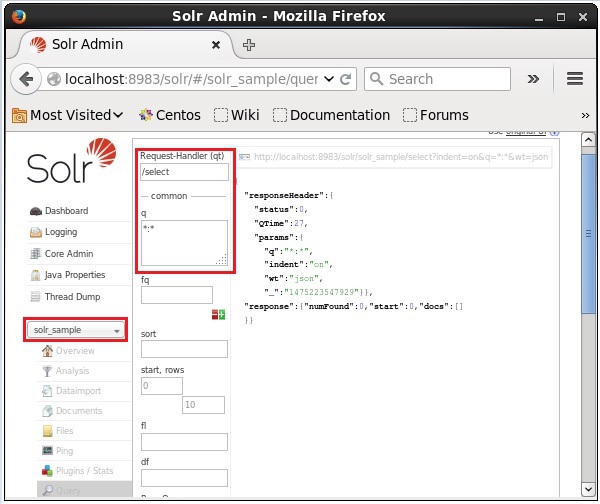600x504 pixels.
Task: Open a new tab with plus button
Action: 249,45
